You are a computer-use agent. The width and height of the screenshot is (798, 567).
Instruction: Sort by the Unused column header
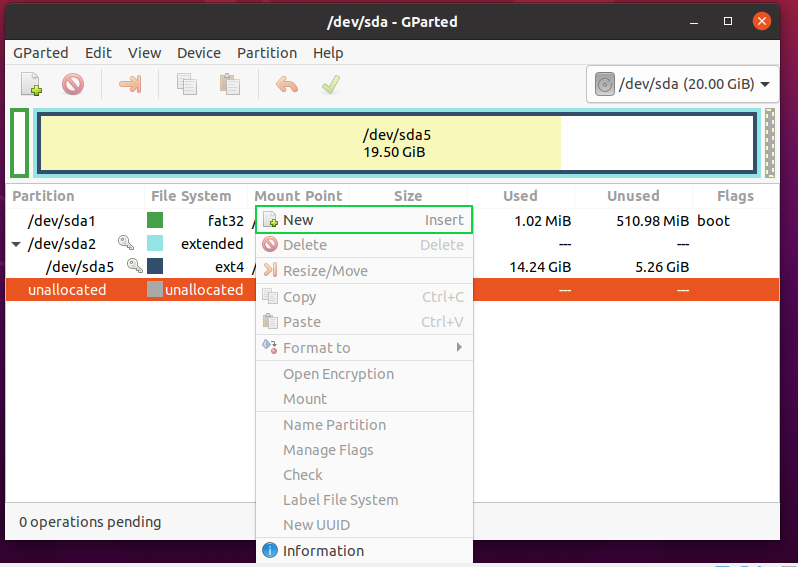tap(633, 196)
